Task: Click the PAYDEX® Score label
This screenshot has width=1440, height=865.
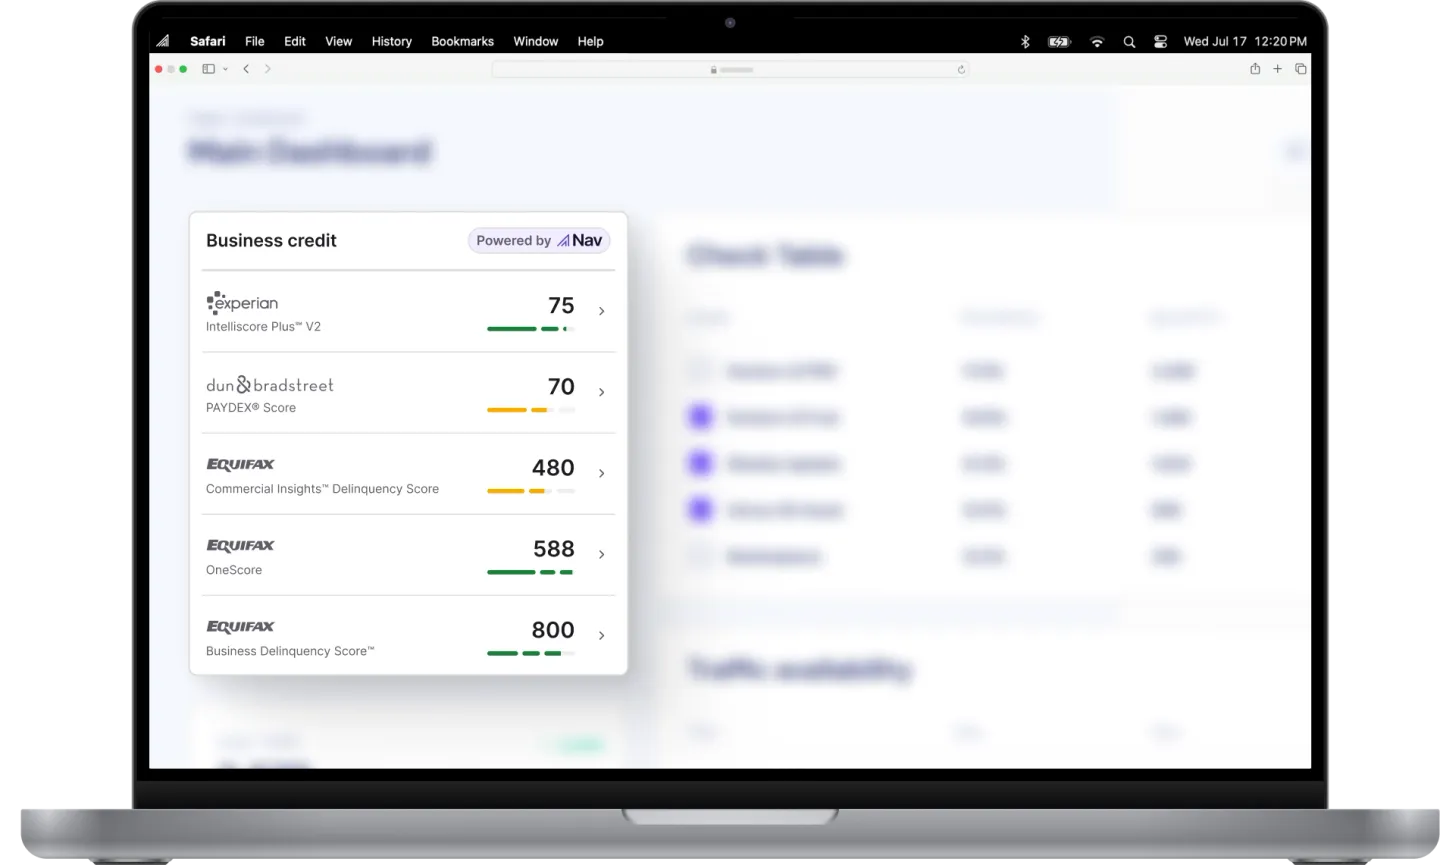Action: tap(251, 408)
